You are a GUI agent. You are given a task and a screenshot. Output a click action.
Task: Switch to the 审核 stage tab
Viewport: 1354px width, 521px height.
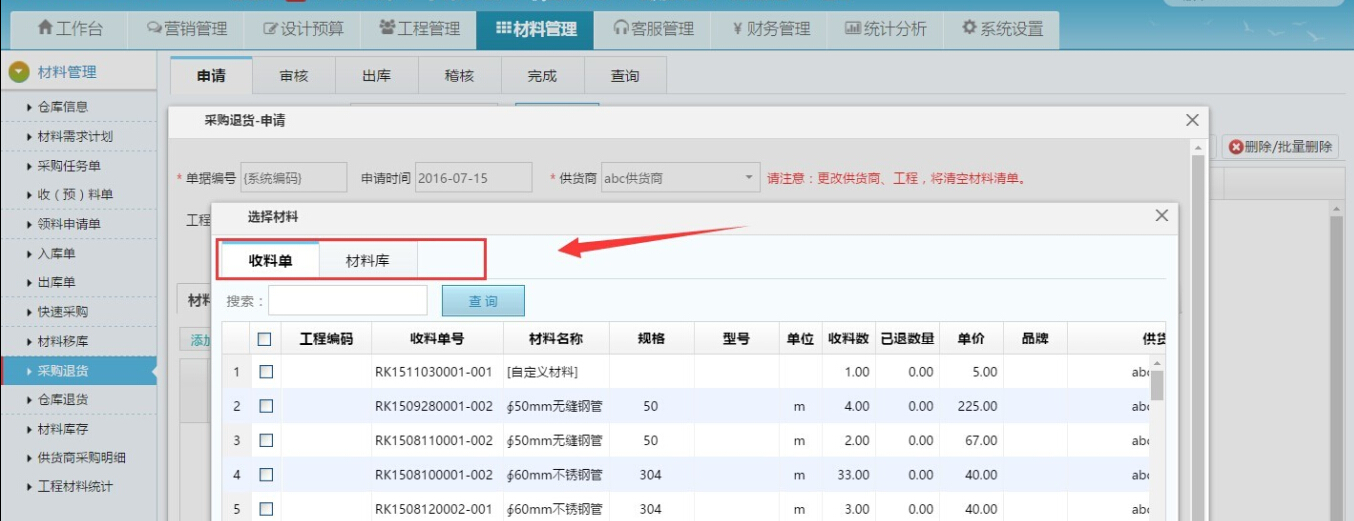pos(293,76)
